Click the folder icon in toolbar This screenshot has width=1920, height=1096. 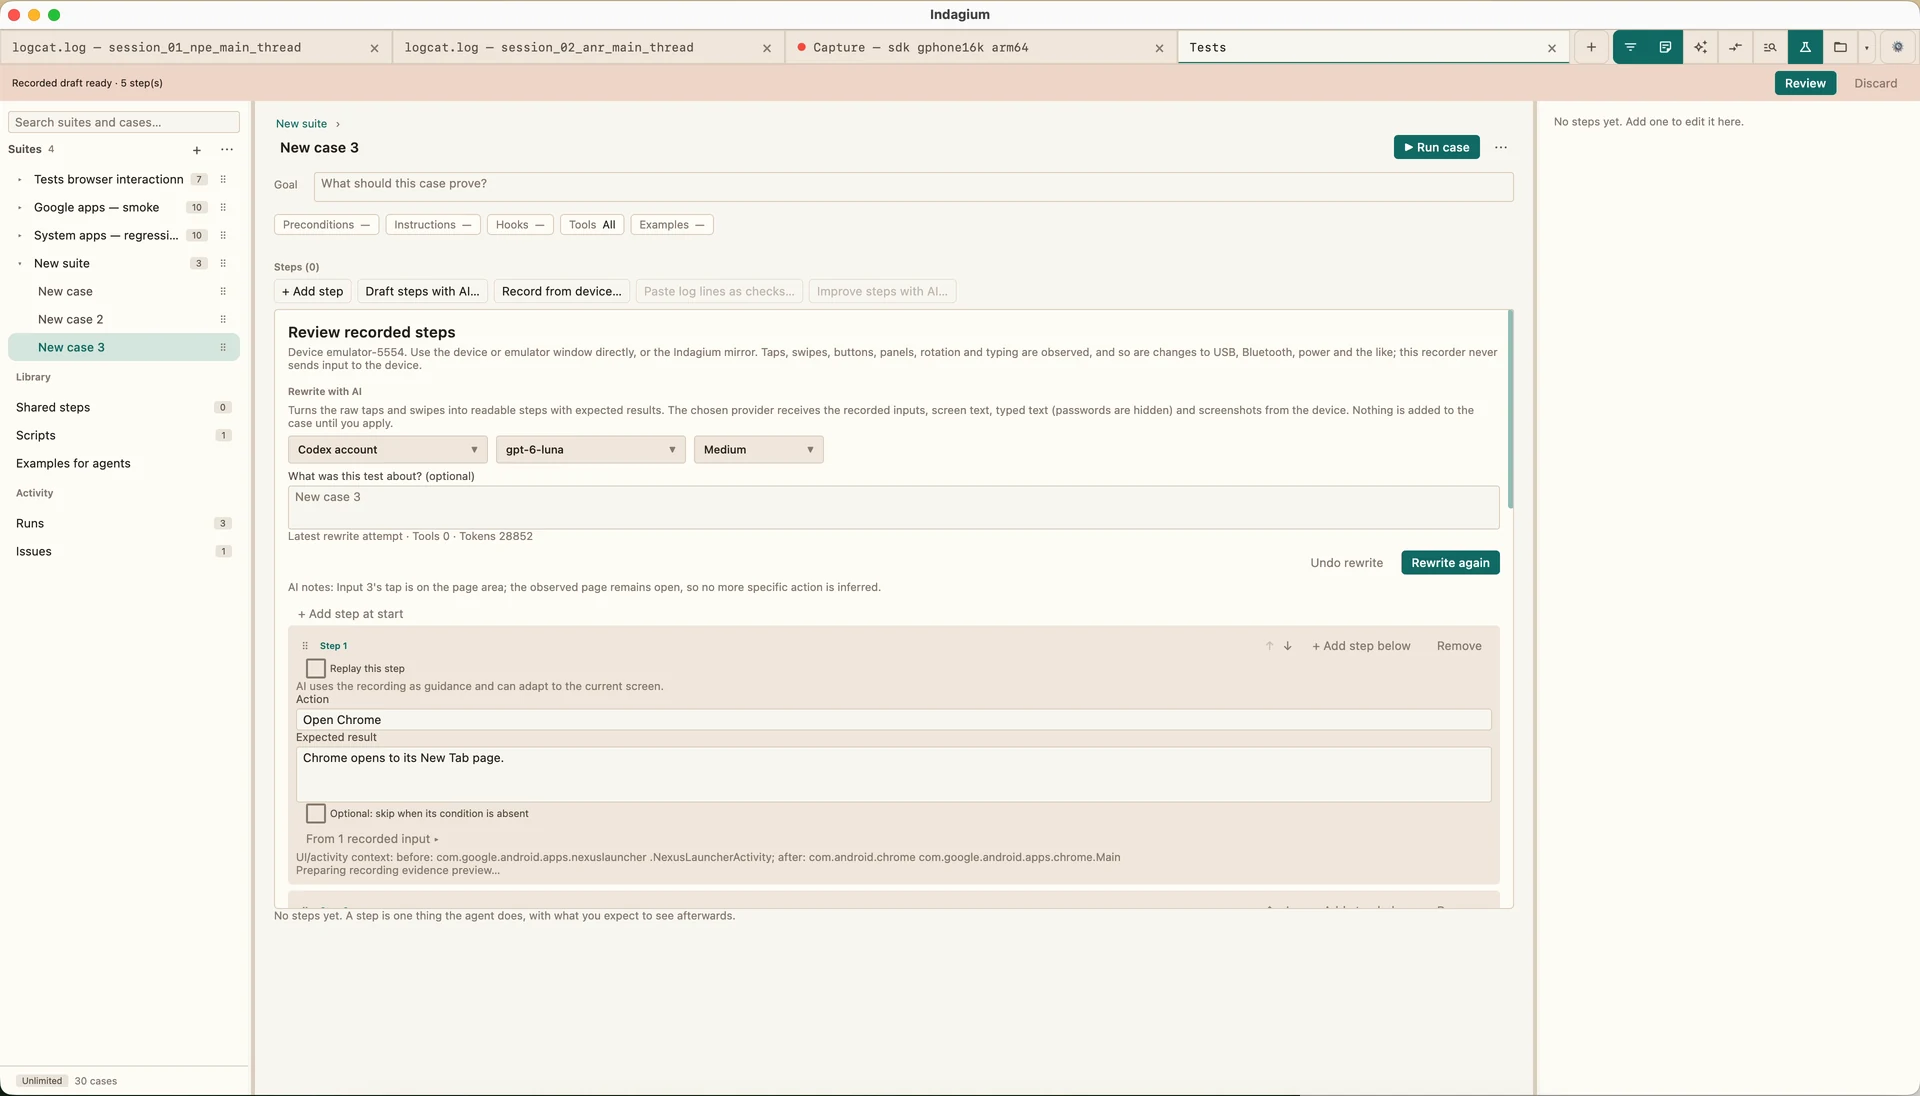tap(1840, 47)
